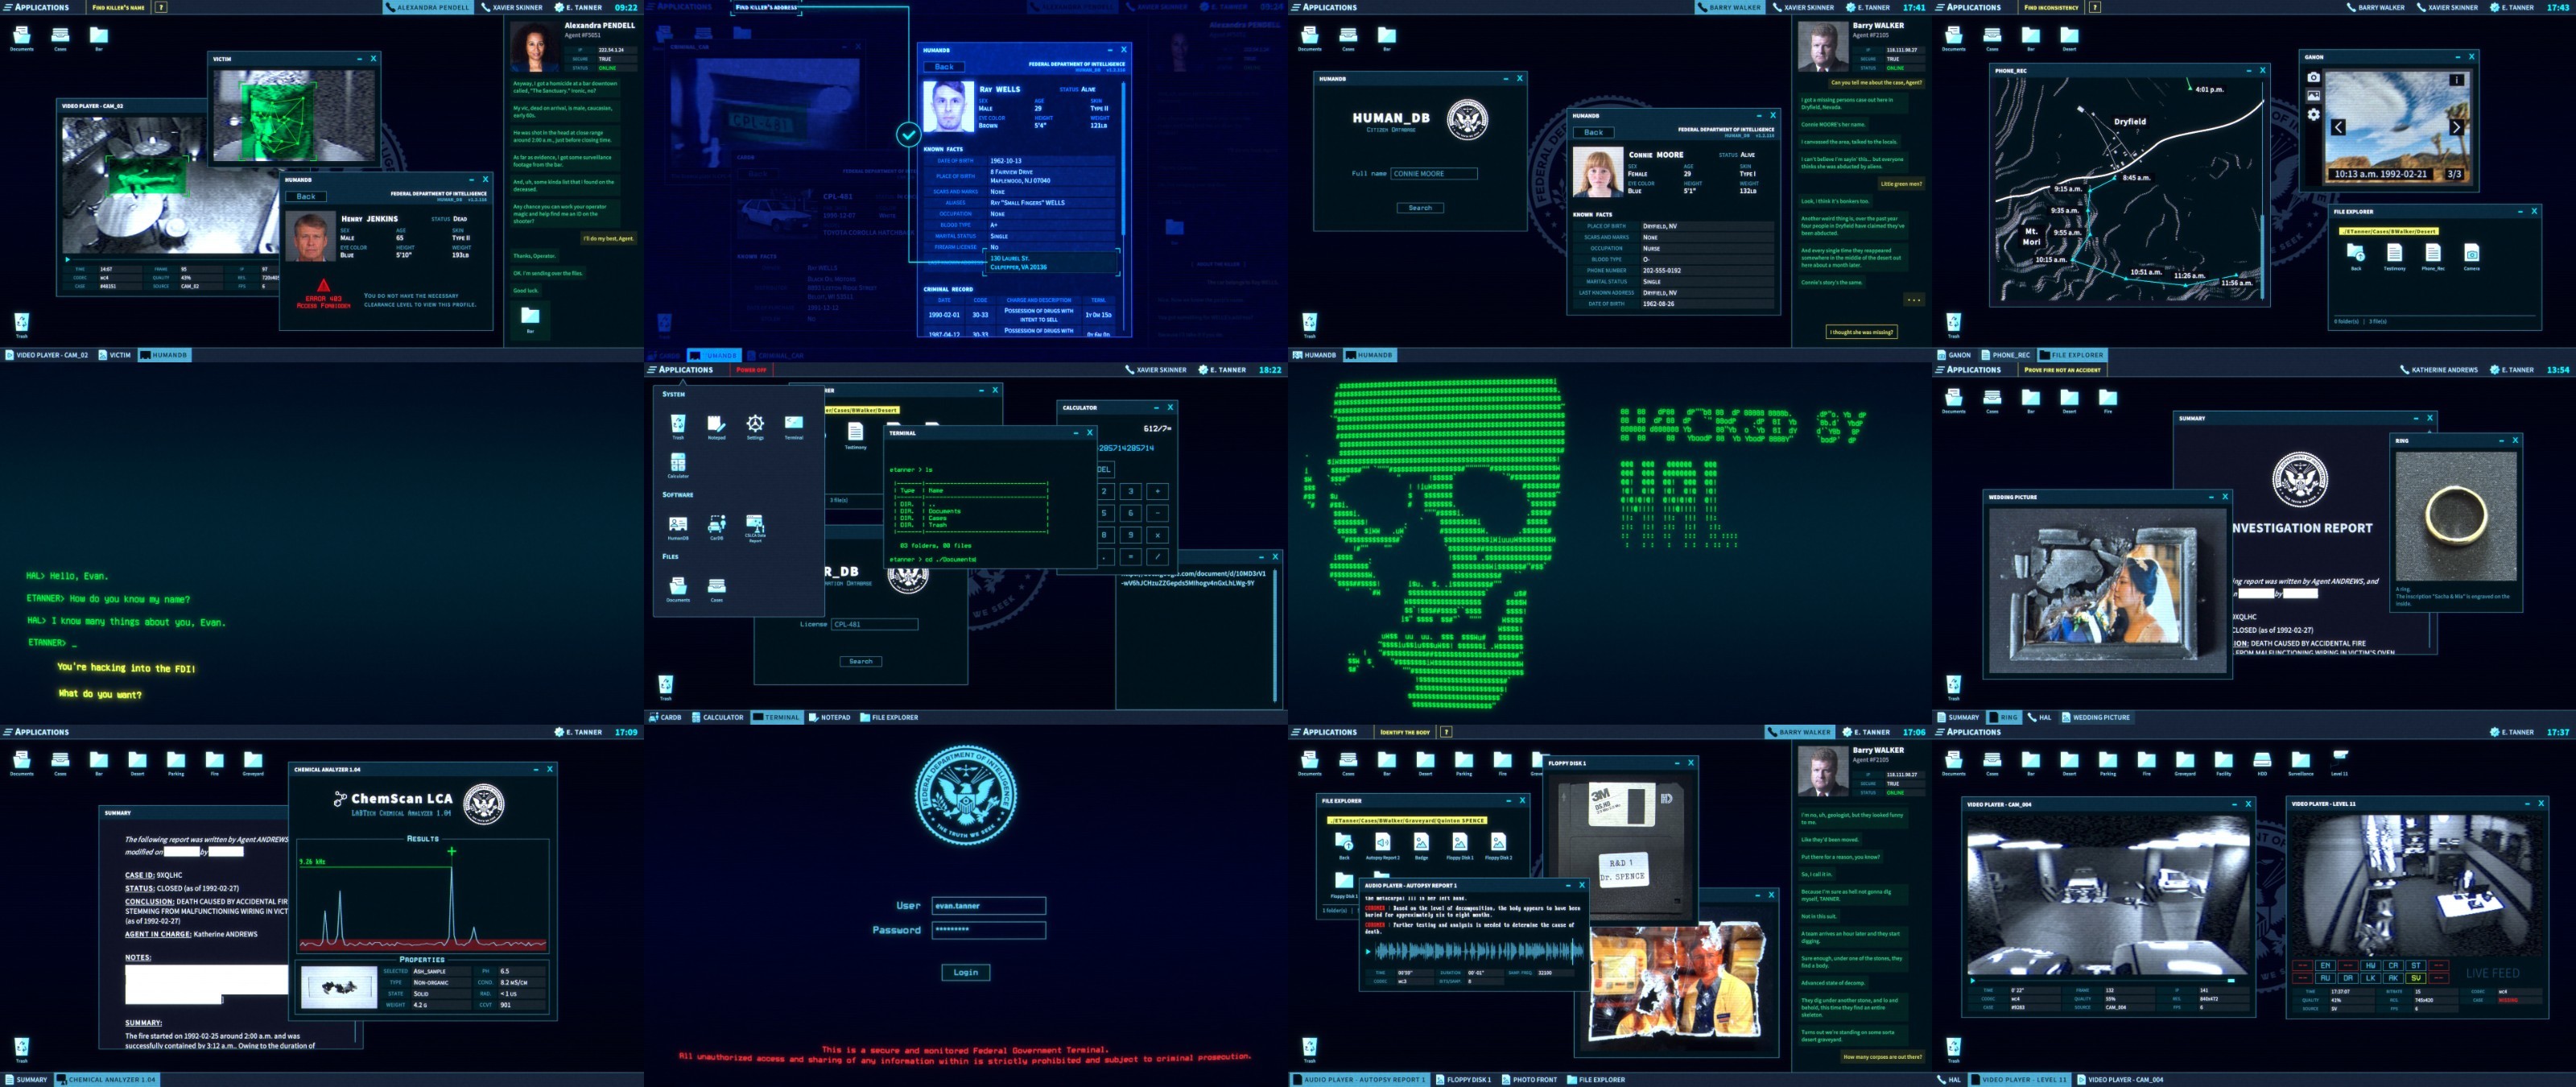
Task: Select the gallery picture icon in Ganon
Action: (2313, 96)
